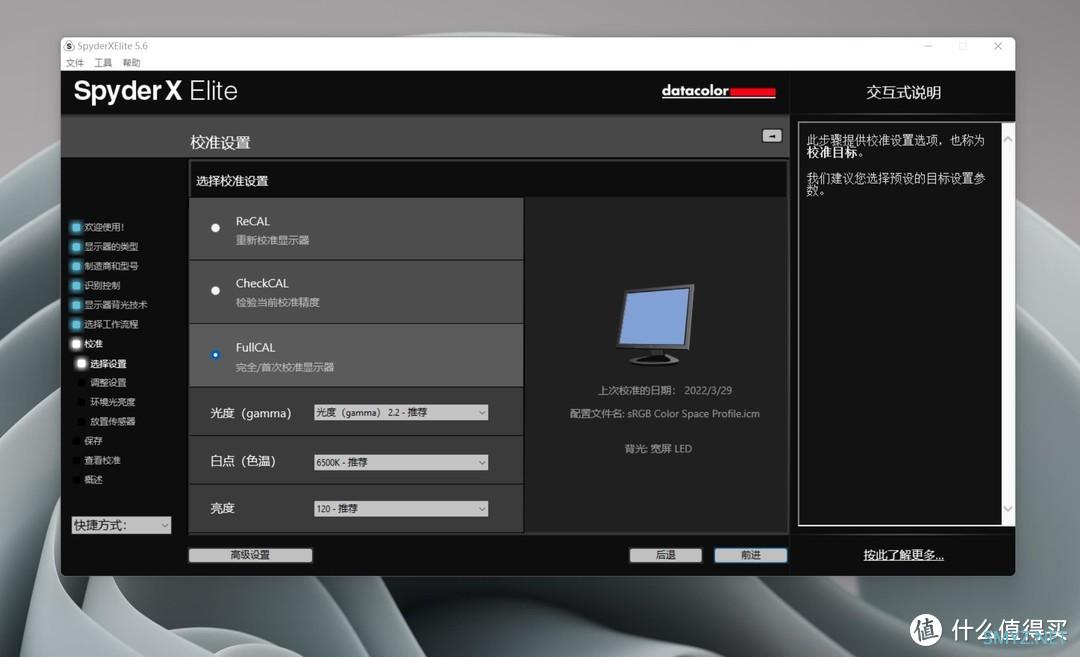Click the step marker beside 识别控制

[x=76, y=285]
